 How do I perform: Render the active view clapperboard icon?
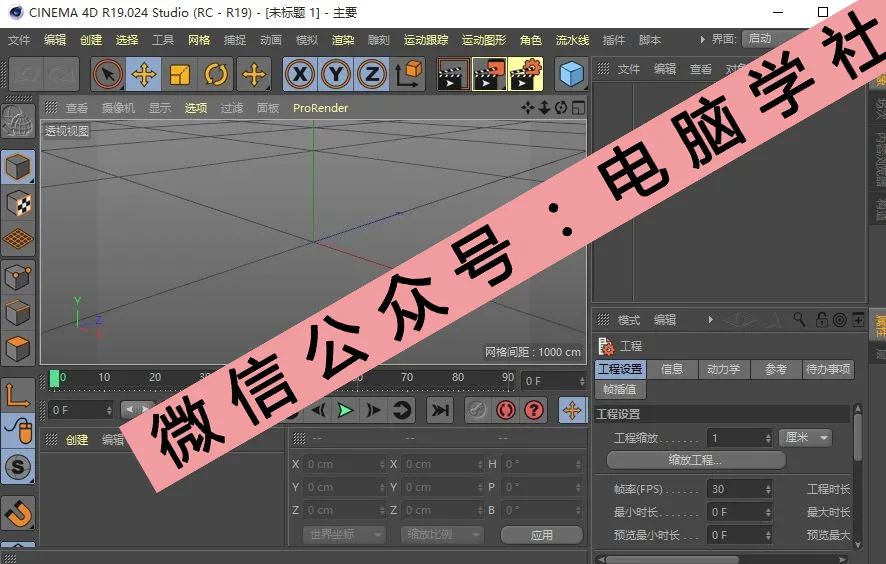453,74
